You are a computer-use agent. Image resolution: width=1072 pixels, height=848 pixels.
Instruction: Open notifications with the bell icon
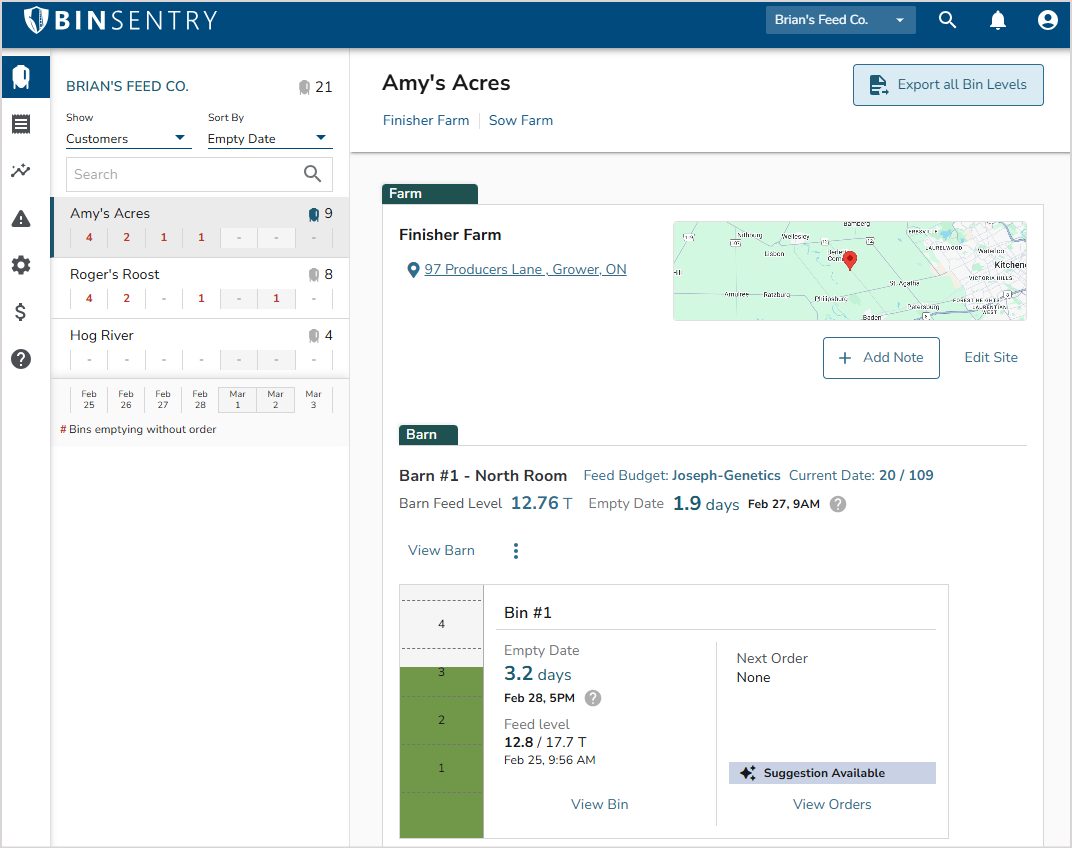pos(997,19)
